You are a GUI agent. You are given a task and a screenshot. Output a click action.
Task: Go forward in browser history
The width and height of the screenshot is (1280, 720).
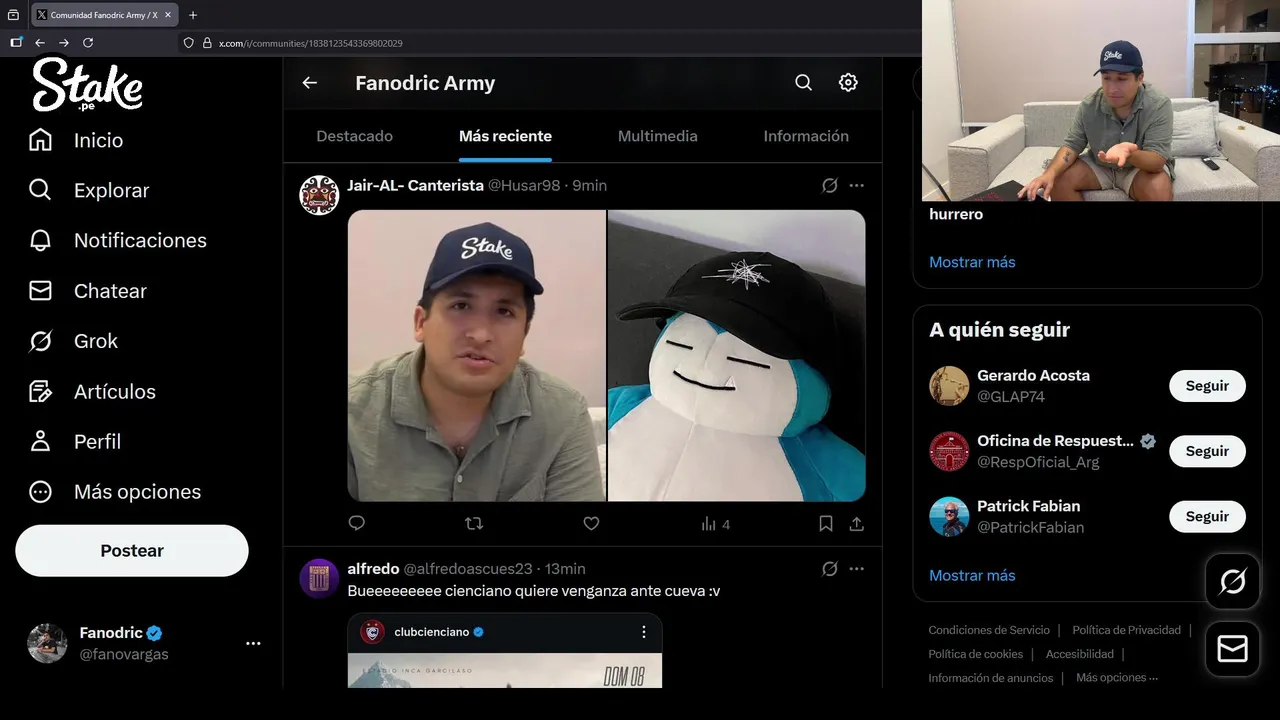[x=64, y=43]
